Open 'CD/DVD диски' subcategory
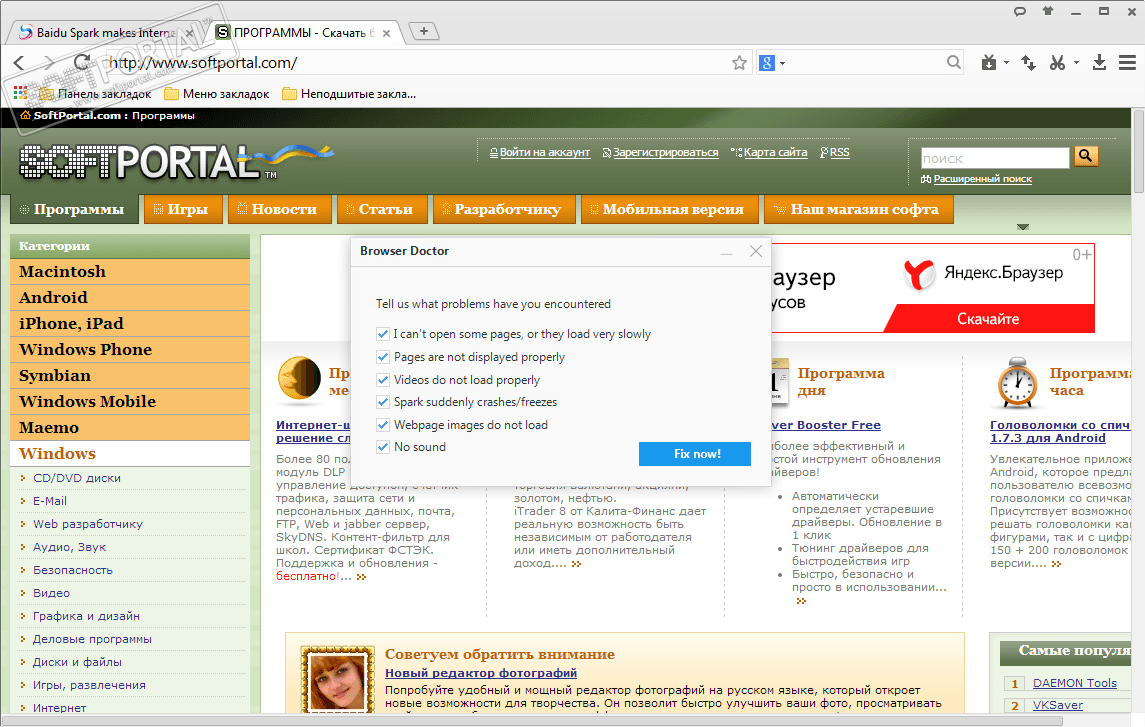1145x727 pixels. coord(77,478)
